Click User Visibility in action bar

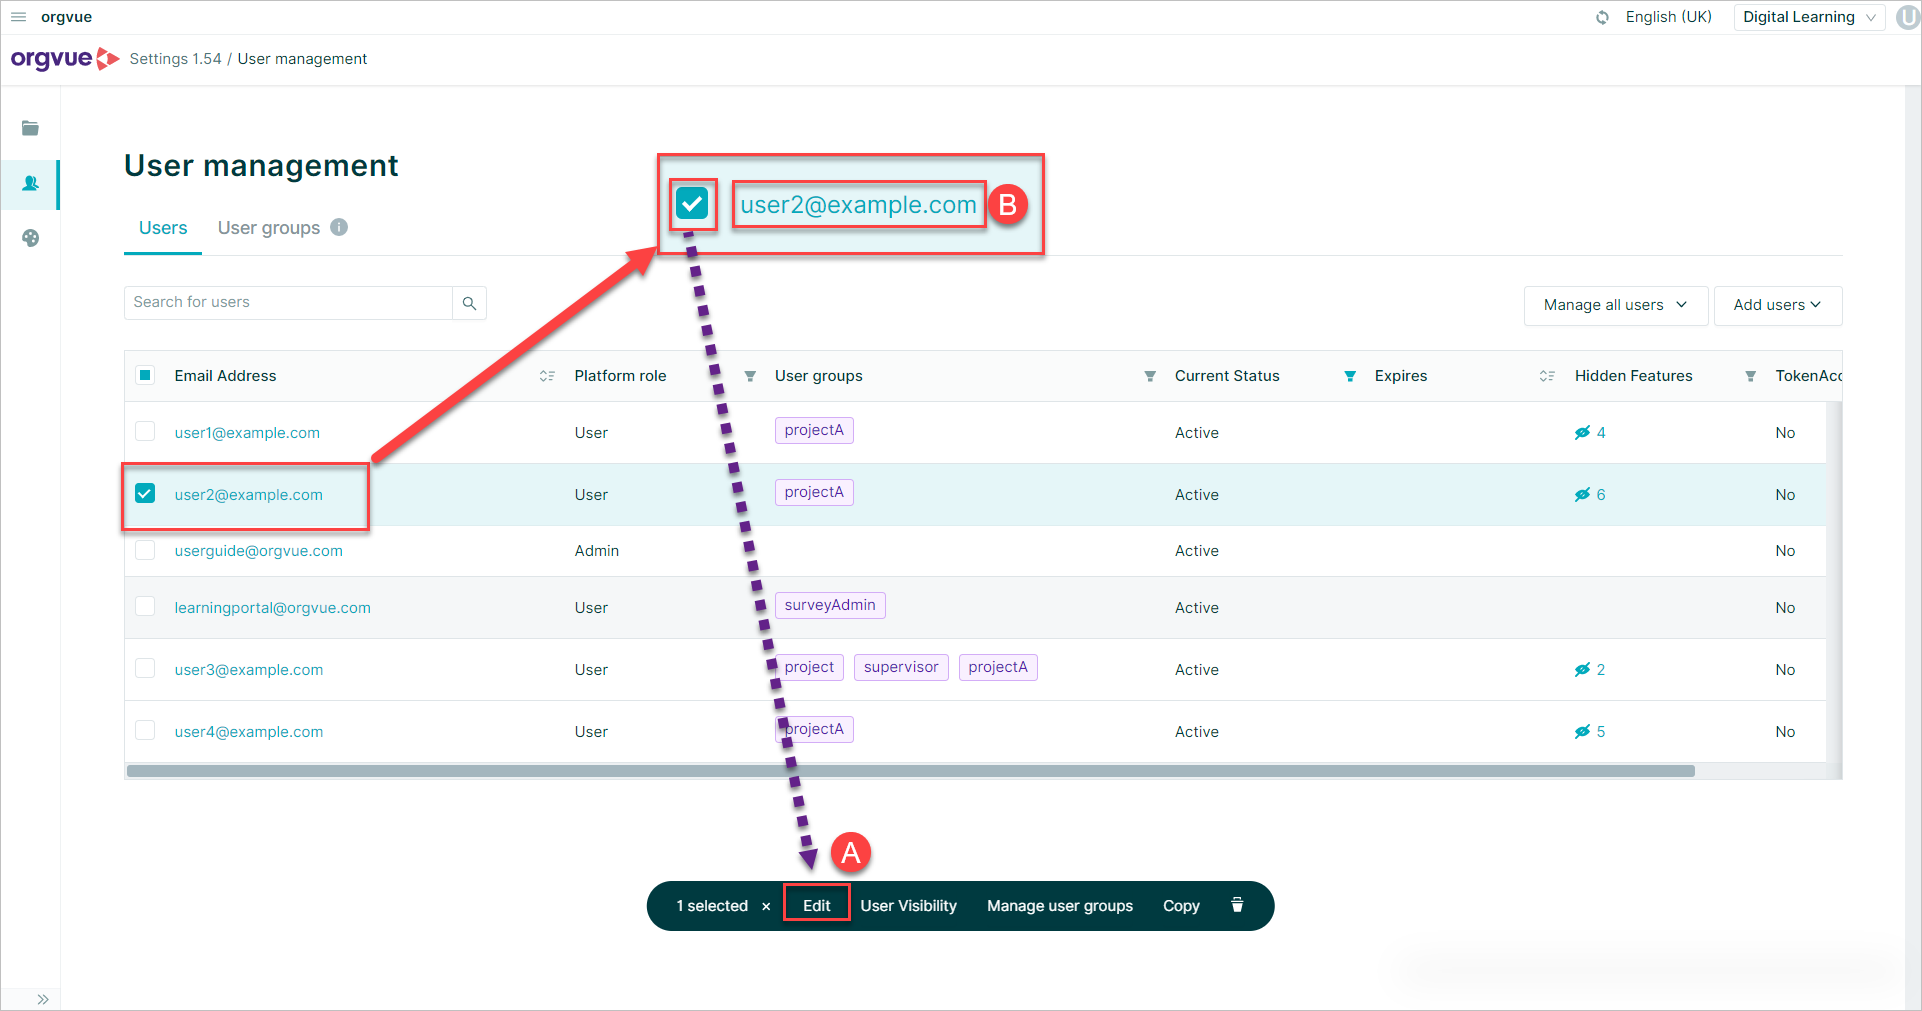pyautogui.click(x=908, y=906)
